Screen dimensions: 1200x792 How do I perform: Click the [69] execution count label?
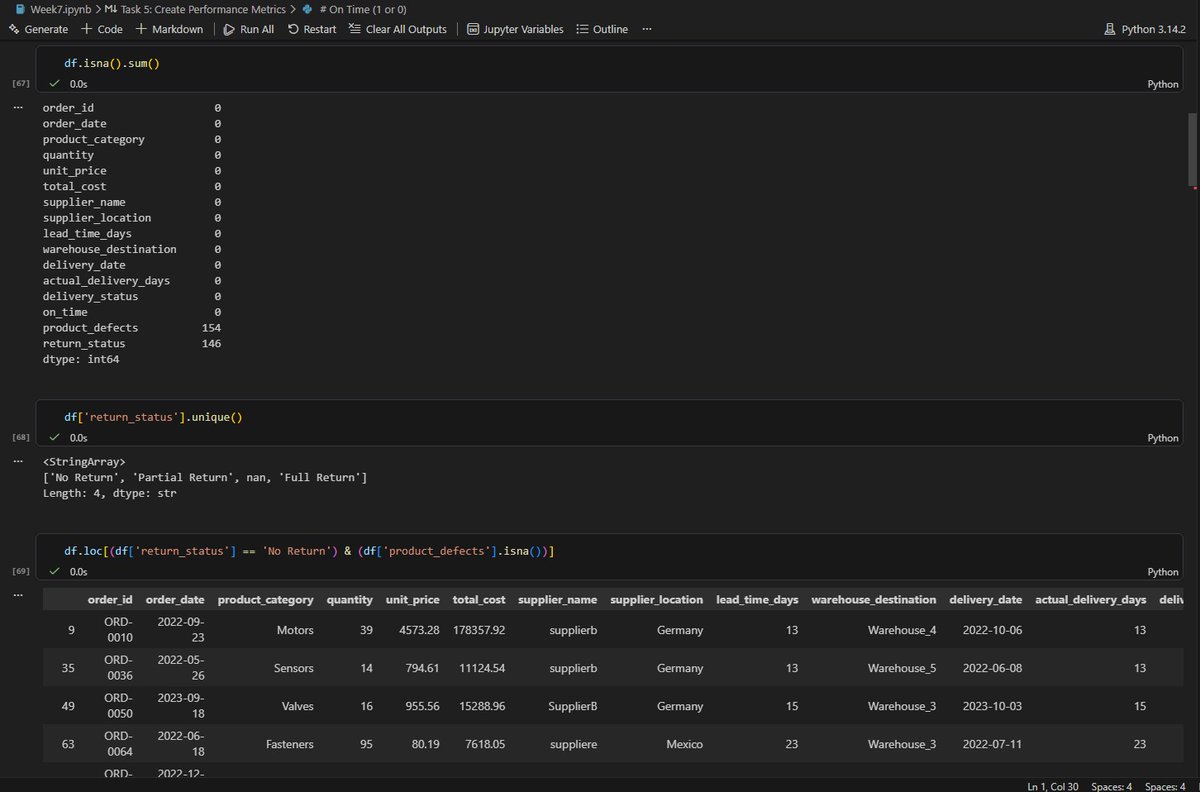(21, 571)
